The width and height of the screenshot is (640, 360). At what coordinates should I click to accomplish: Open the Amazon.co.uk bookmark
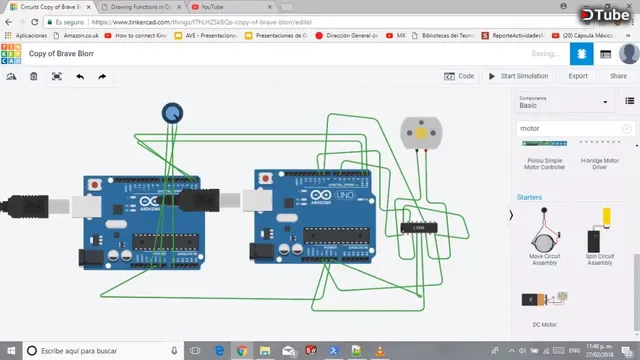76,36
